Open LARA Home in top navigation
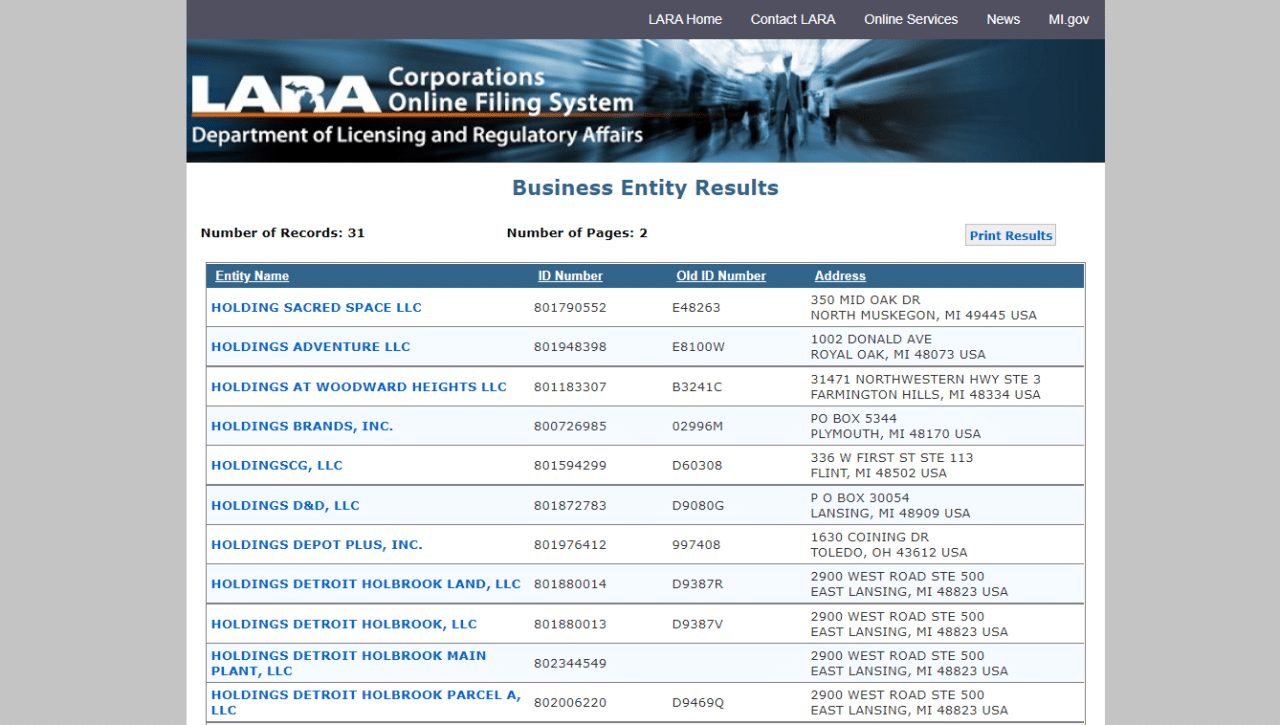Image resolution: width=1280 pixels, height=725 pixels. click(x=685, y=19)
